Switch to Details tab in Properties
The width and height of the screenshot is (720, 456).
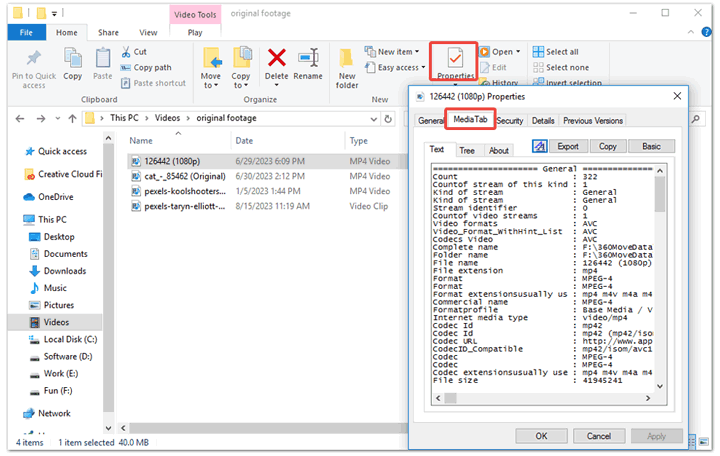point(543,121)
